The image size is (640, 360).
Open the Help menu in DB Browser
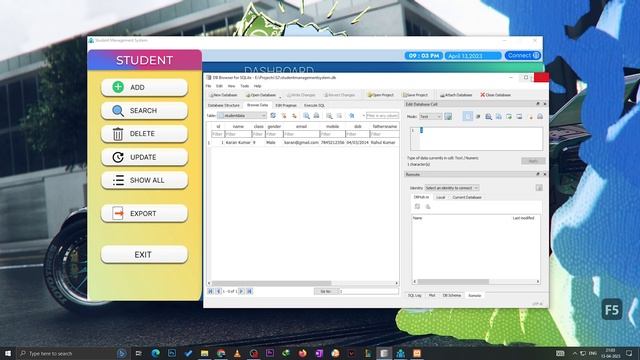pyautogui.click(x=258, y=86)
